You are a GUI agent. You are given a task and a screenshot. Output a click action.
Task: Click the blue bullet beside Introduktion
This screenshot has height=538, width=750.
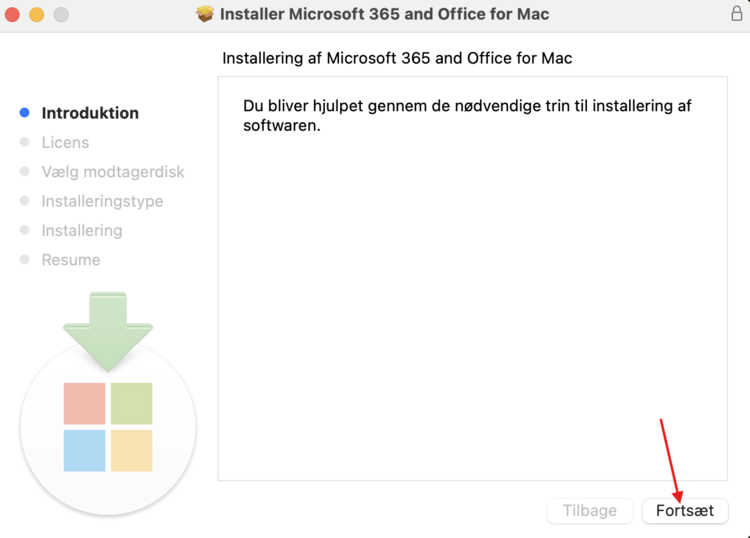(25, 113)
